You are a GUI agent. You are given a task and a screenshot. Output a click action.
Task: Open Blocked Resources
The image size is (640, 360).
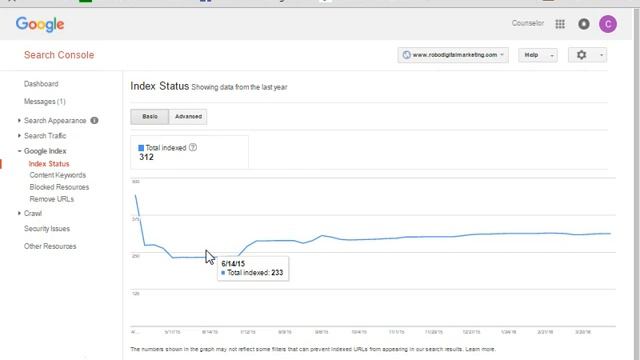pos(59,187)
